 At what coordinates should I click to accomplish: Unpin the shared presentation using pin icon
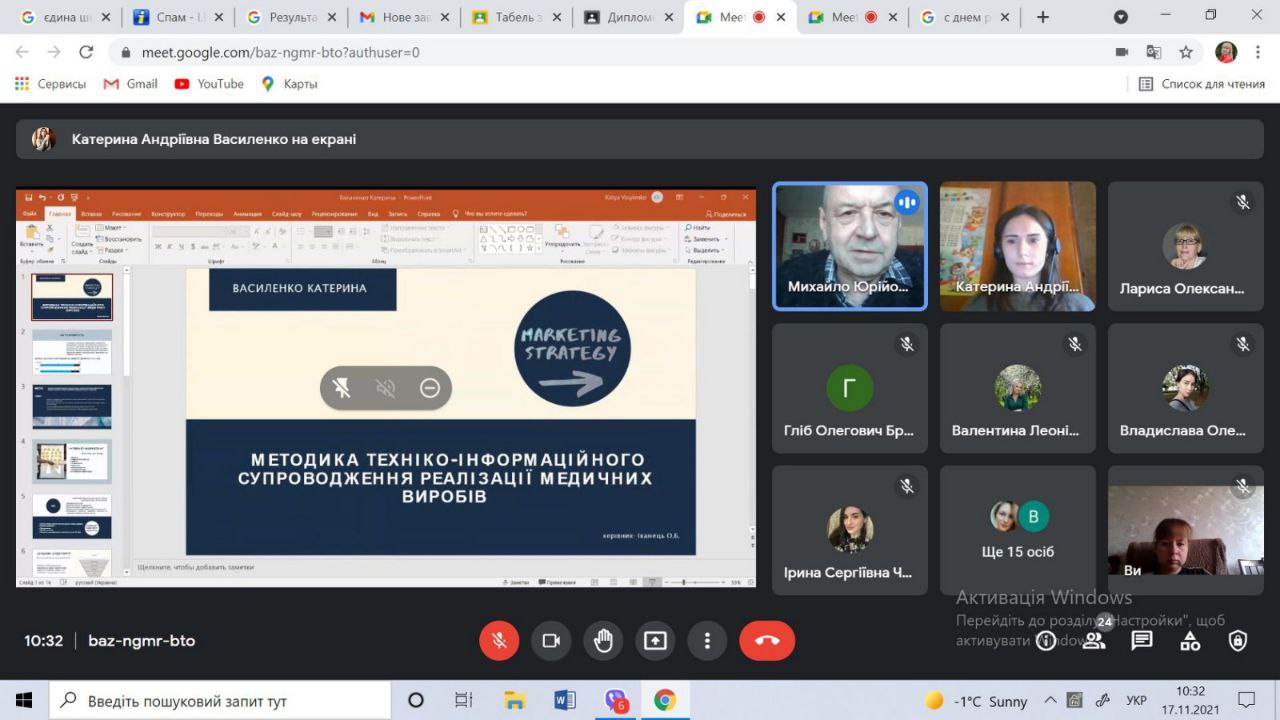pos(342,388)
